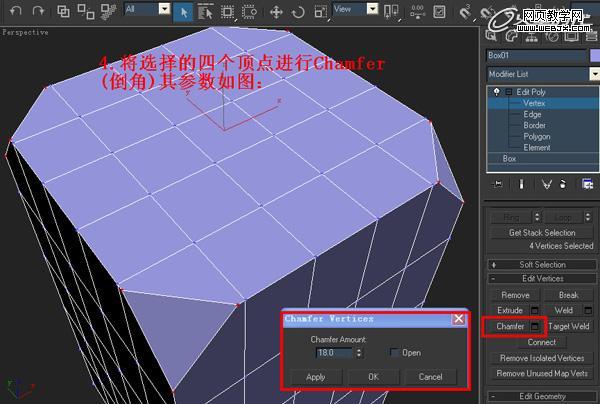Open the Modifier List dropdown

(543, 74)
